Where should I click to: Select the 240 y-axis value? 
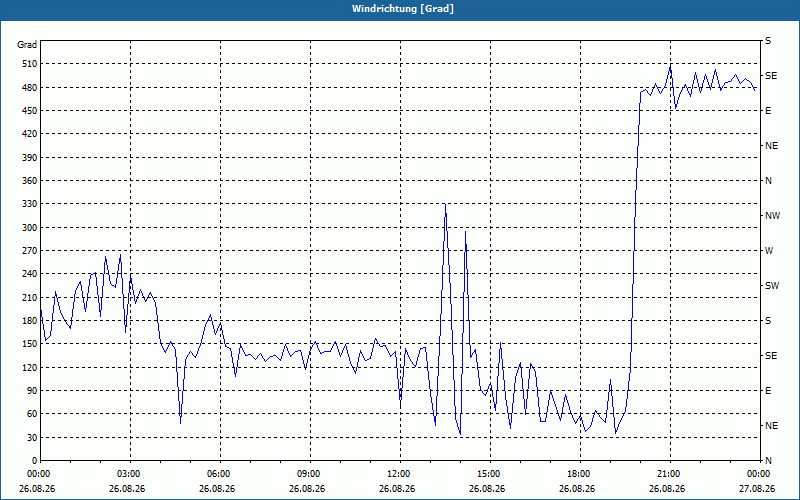30,274
